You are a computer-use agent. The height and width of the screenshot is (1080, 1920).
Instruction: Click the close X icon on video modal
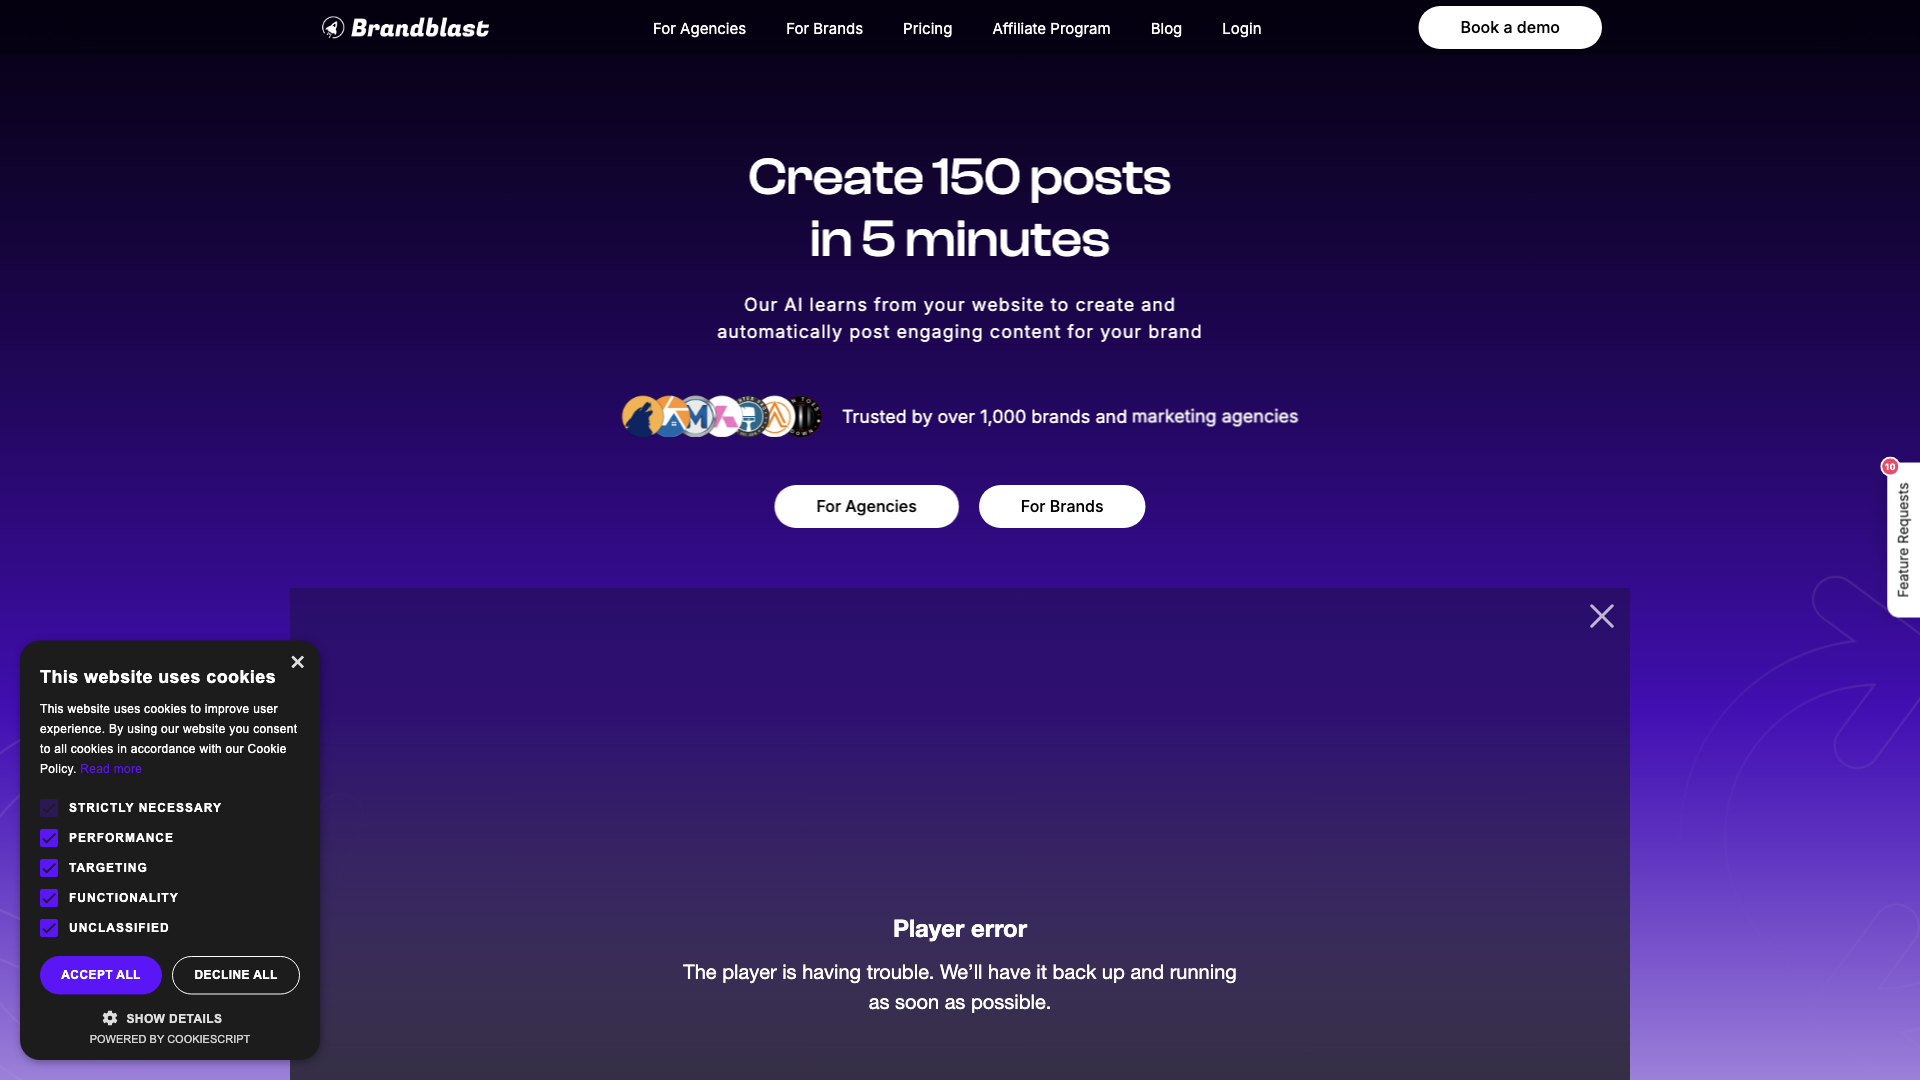(x=1602, y=616)
